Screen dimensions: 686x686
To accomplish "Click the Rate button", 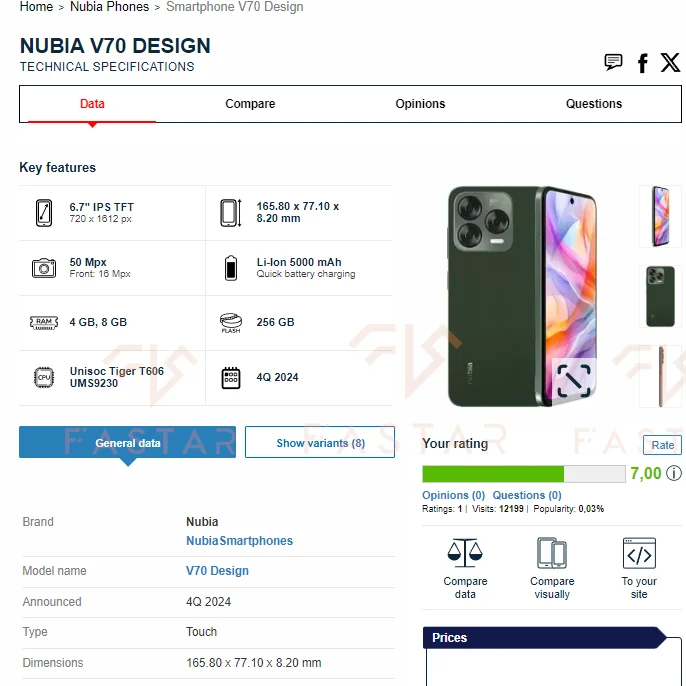I will pyautogui.click(x=662, y=445).
